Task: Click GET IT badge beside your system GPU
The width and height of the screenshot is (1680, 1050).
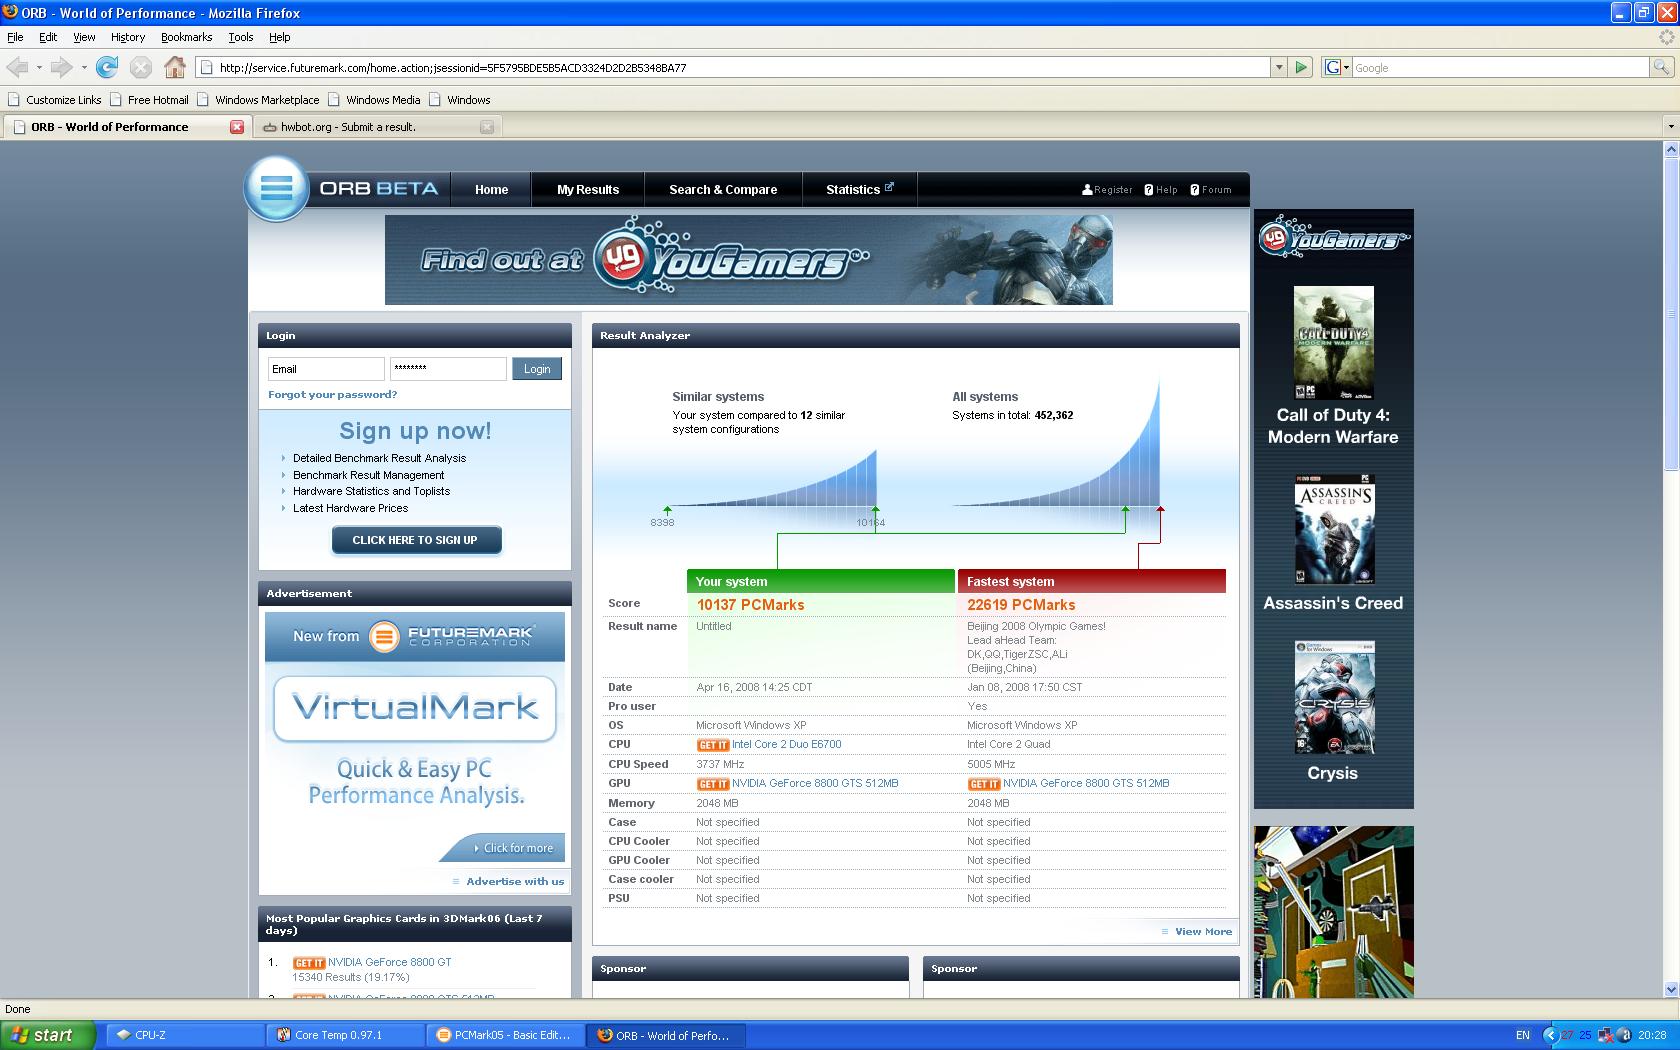Action: click(x=713, y=784)
